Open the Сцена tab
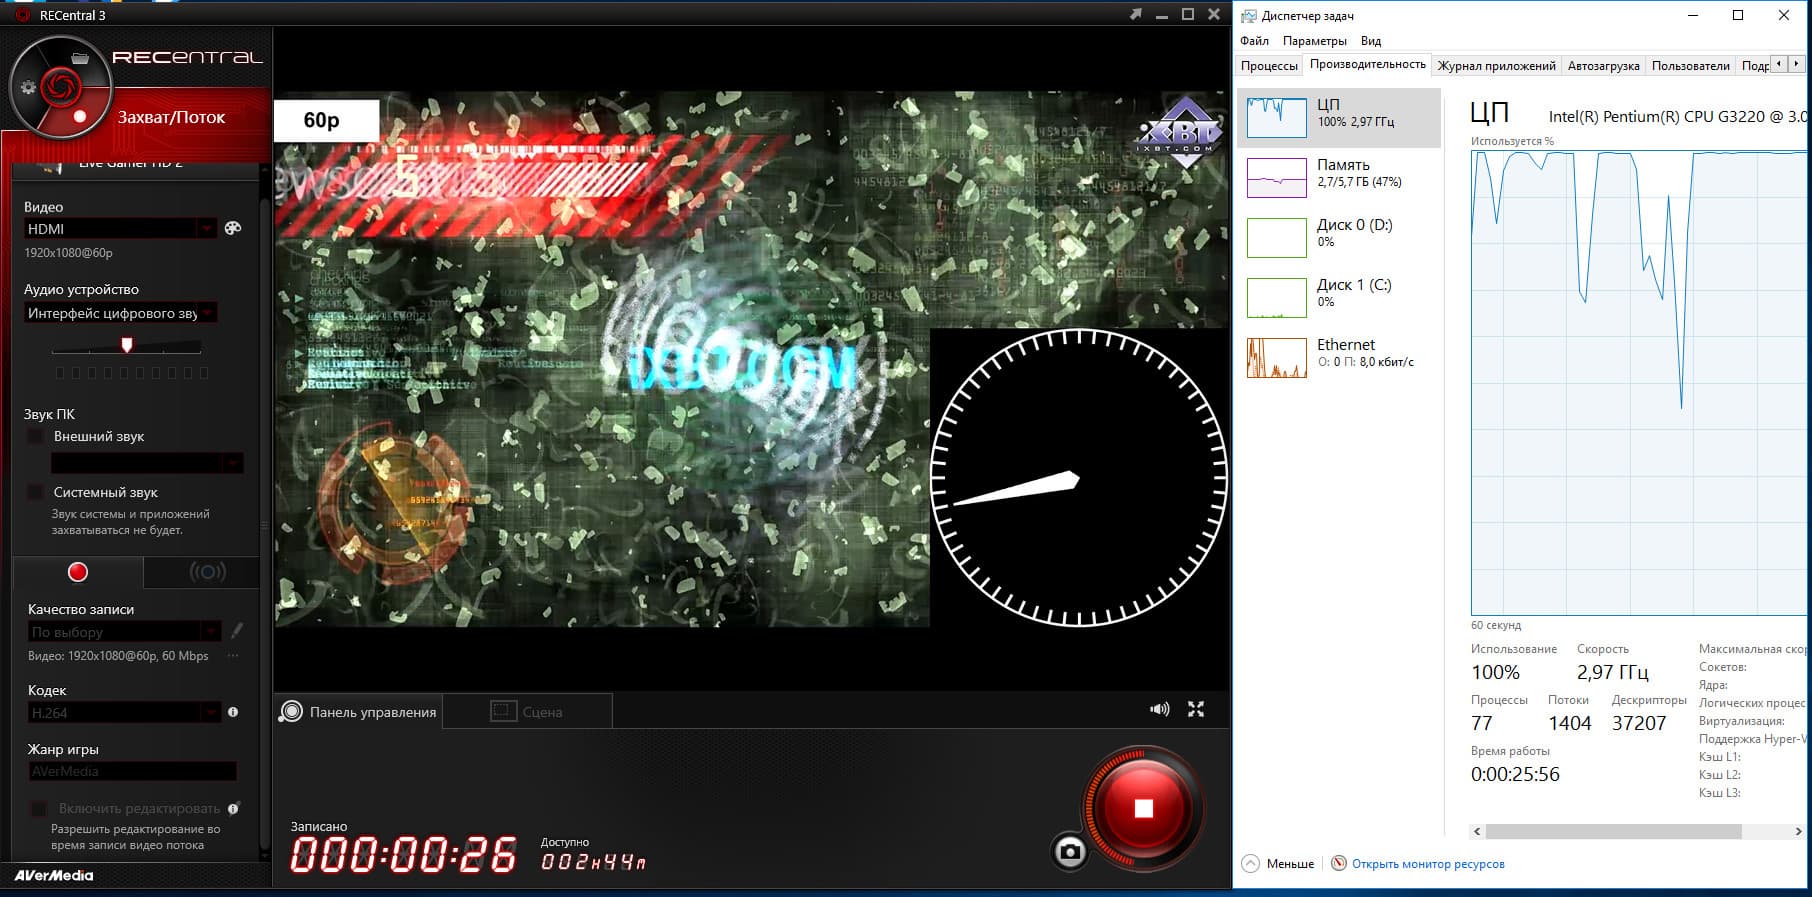 click(527, 712)
